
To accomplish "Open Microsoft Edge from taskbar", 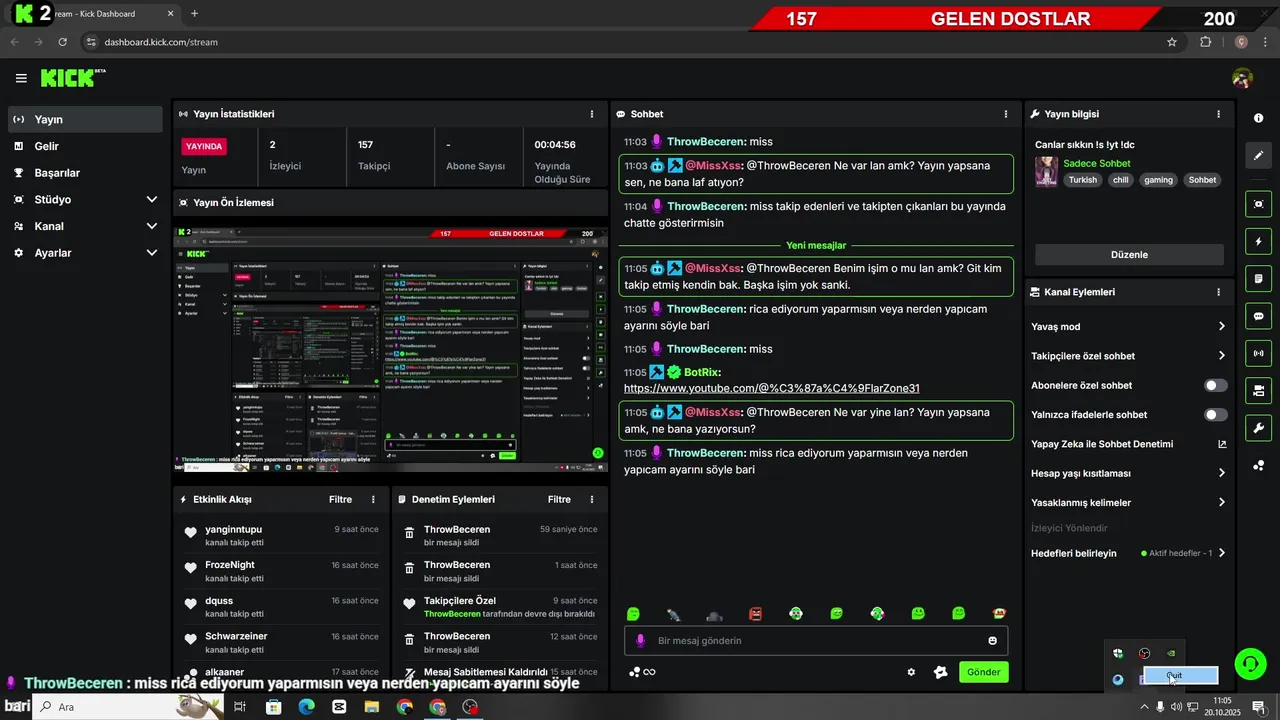I will [306, 707].
